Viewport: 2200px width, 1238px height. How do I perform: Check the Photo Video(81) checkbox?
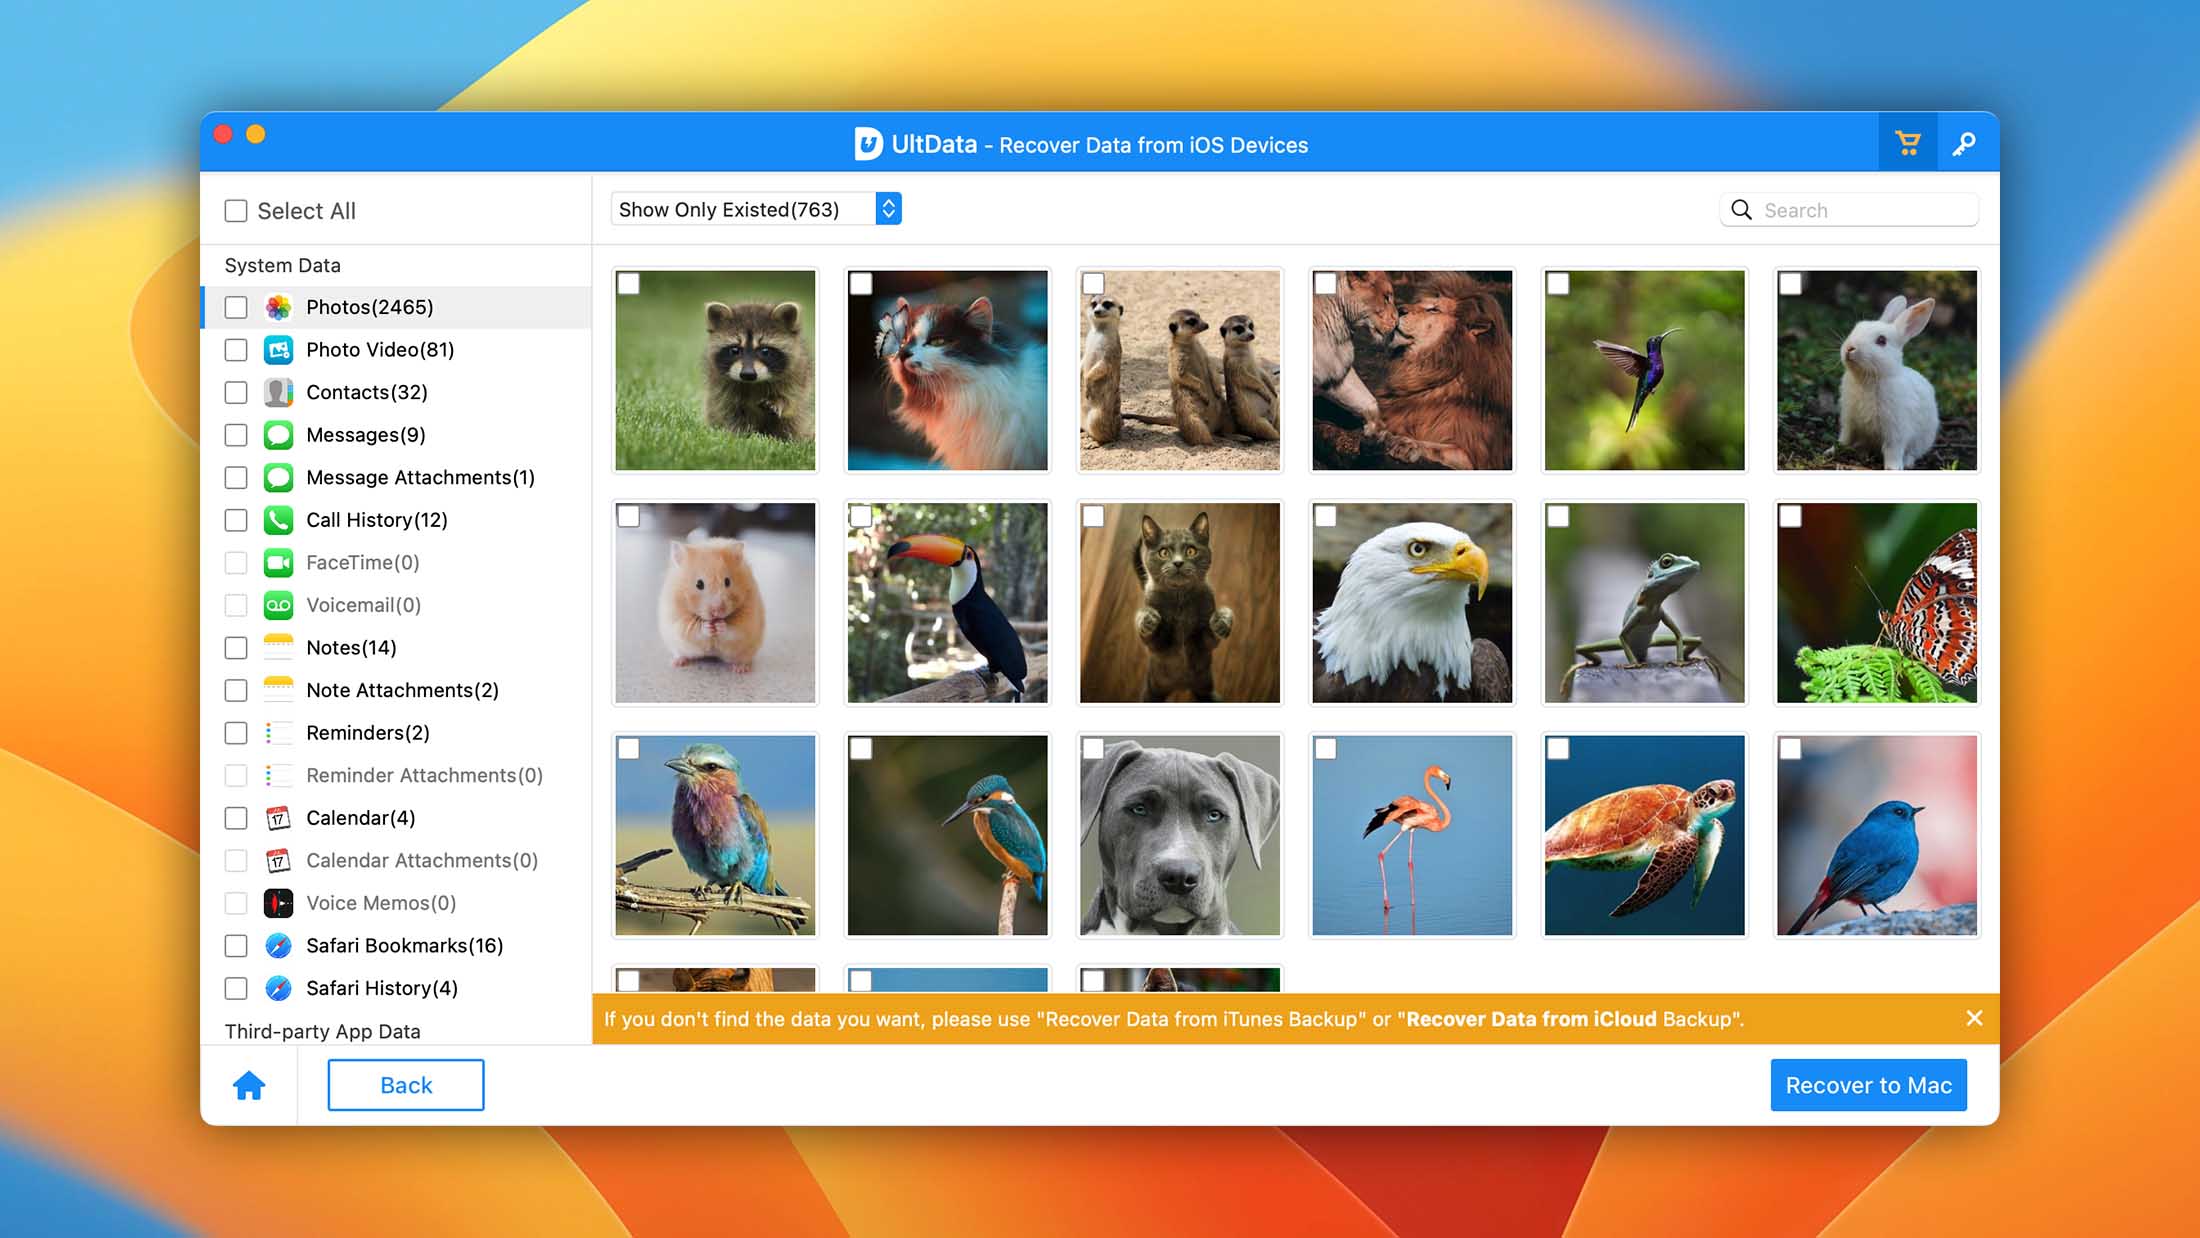pyautogui.click(x=236, y=350)
